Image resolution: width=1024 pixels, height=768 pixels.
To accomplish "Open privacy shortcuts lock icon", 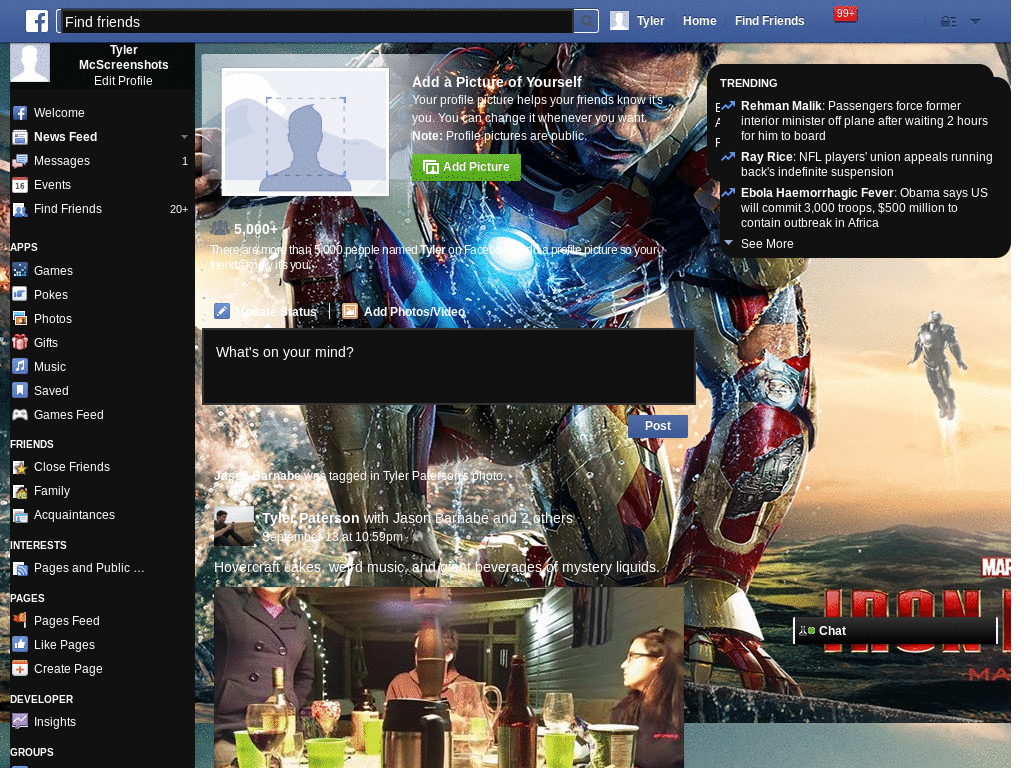I will [x=948, y=22].
